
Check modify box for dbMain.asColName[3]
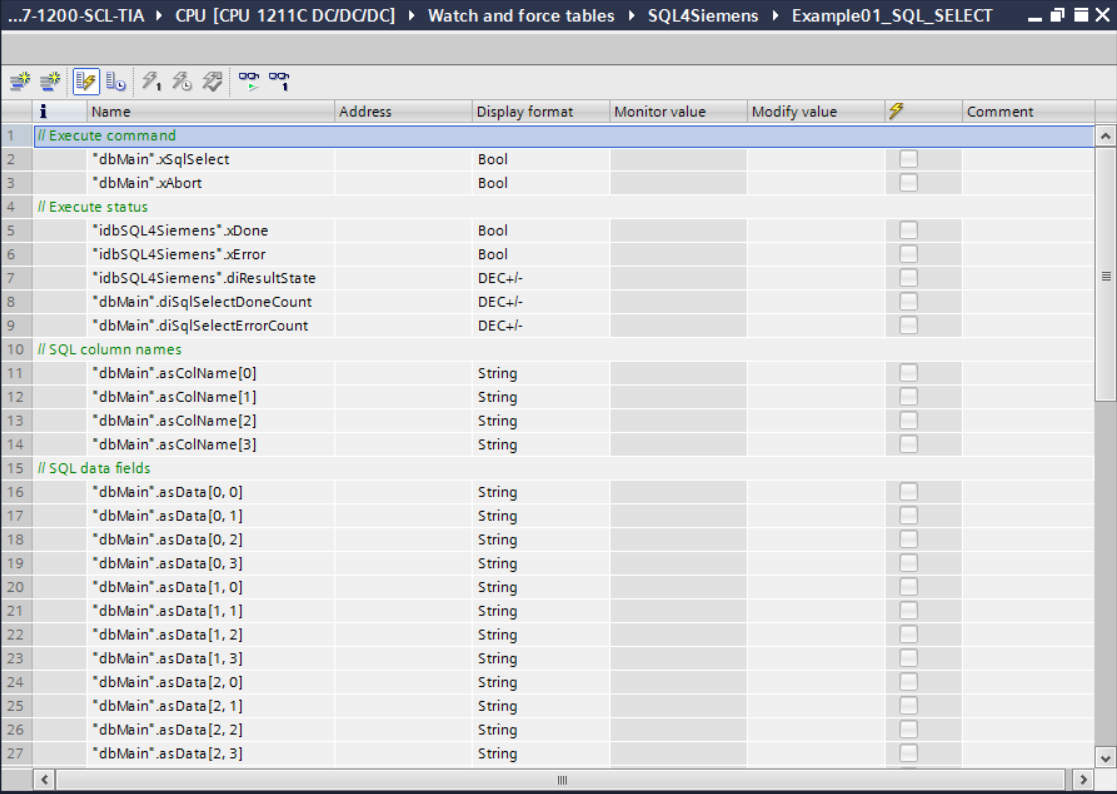(908, 444)
